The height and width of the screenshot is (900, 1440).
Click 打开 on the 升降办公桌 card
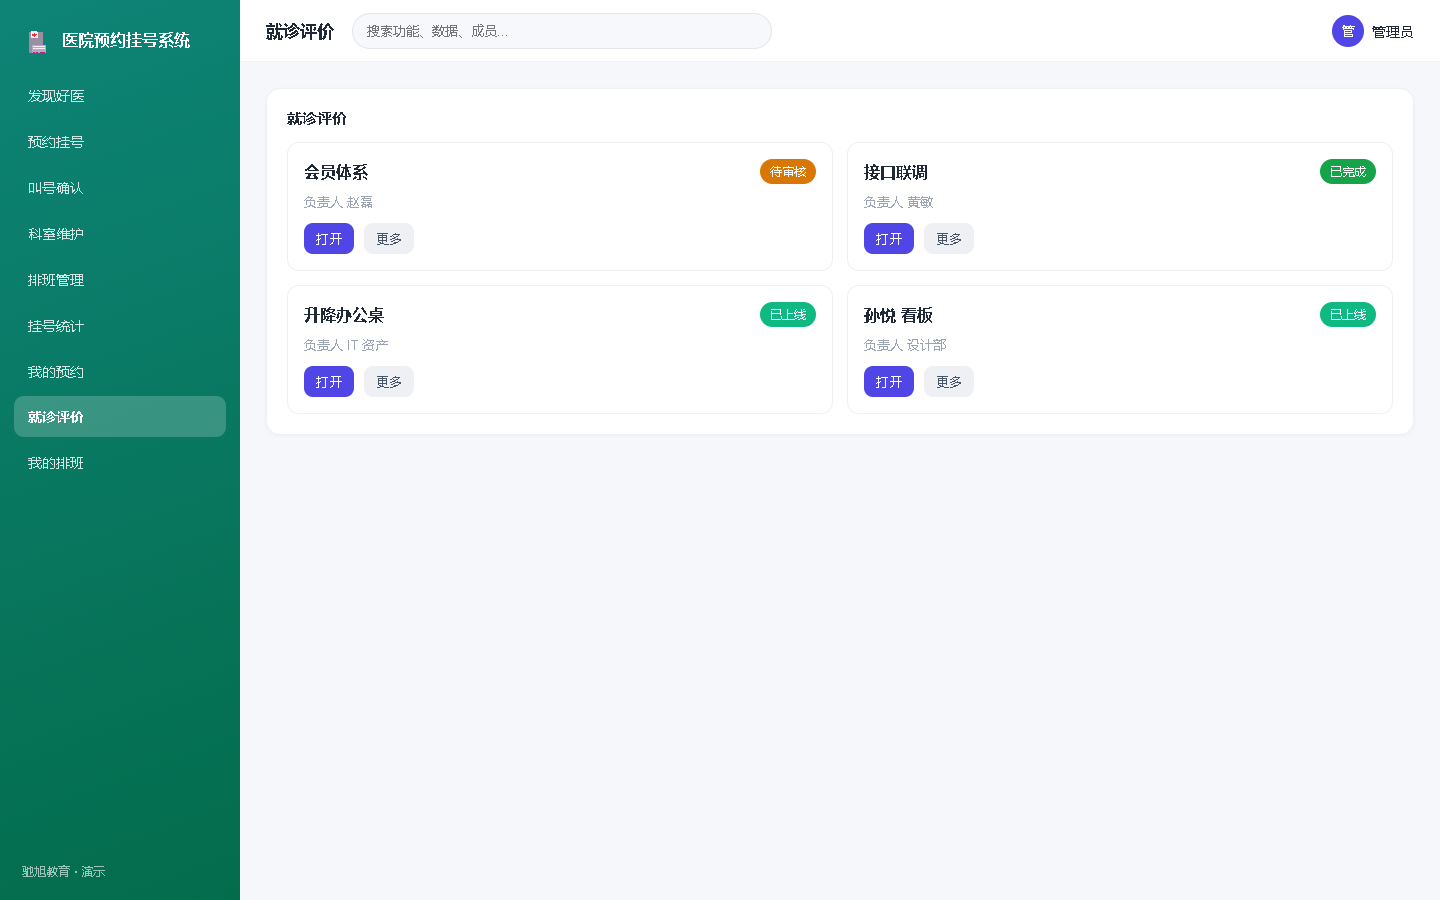pyautogui.click(x=329, y=382)
